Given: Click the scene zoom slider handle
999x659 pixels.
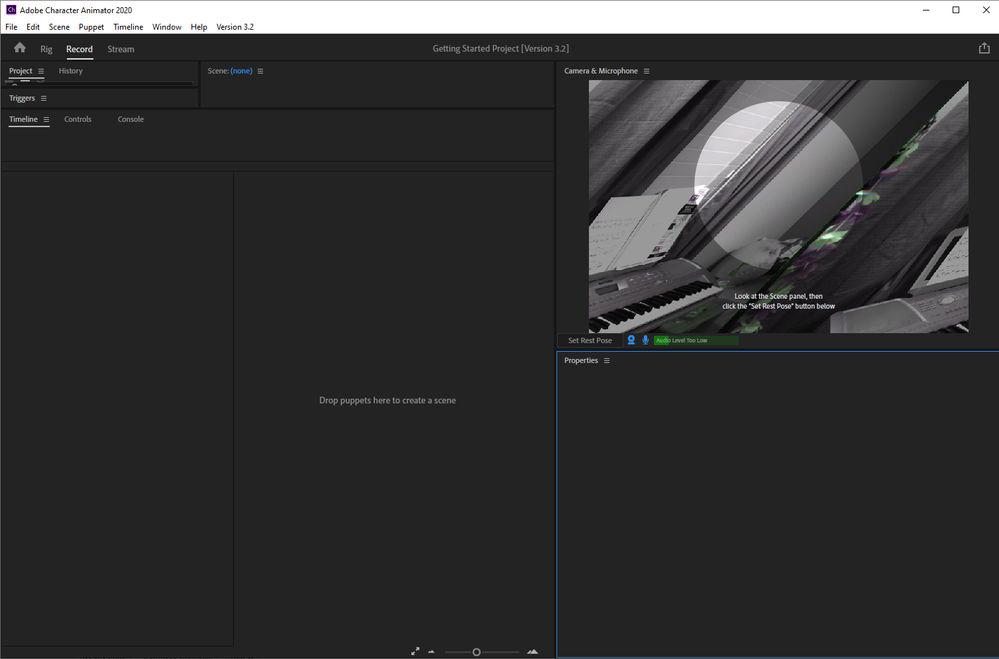Looking at the screenshot, I should pos(476,652).
